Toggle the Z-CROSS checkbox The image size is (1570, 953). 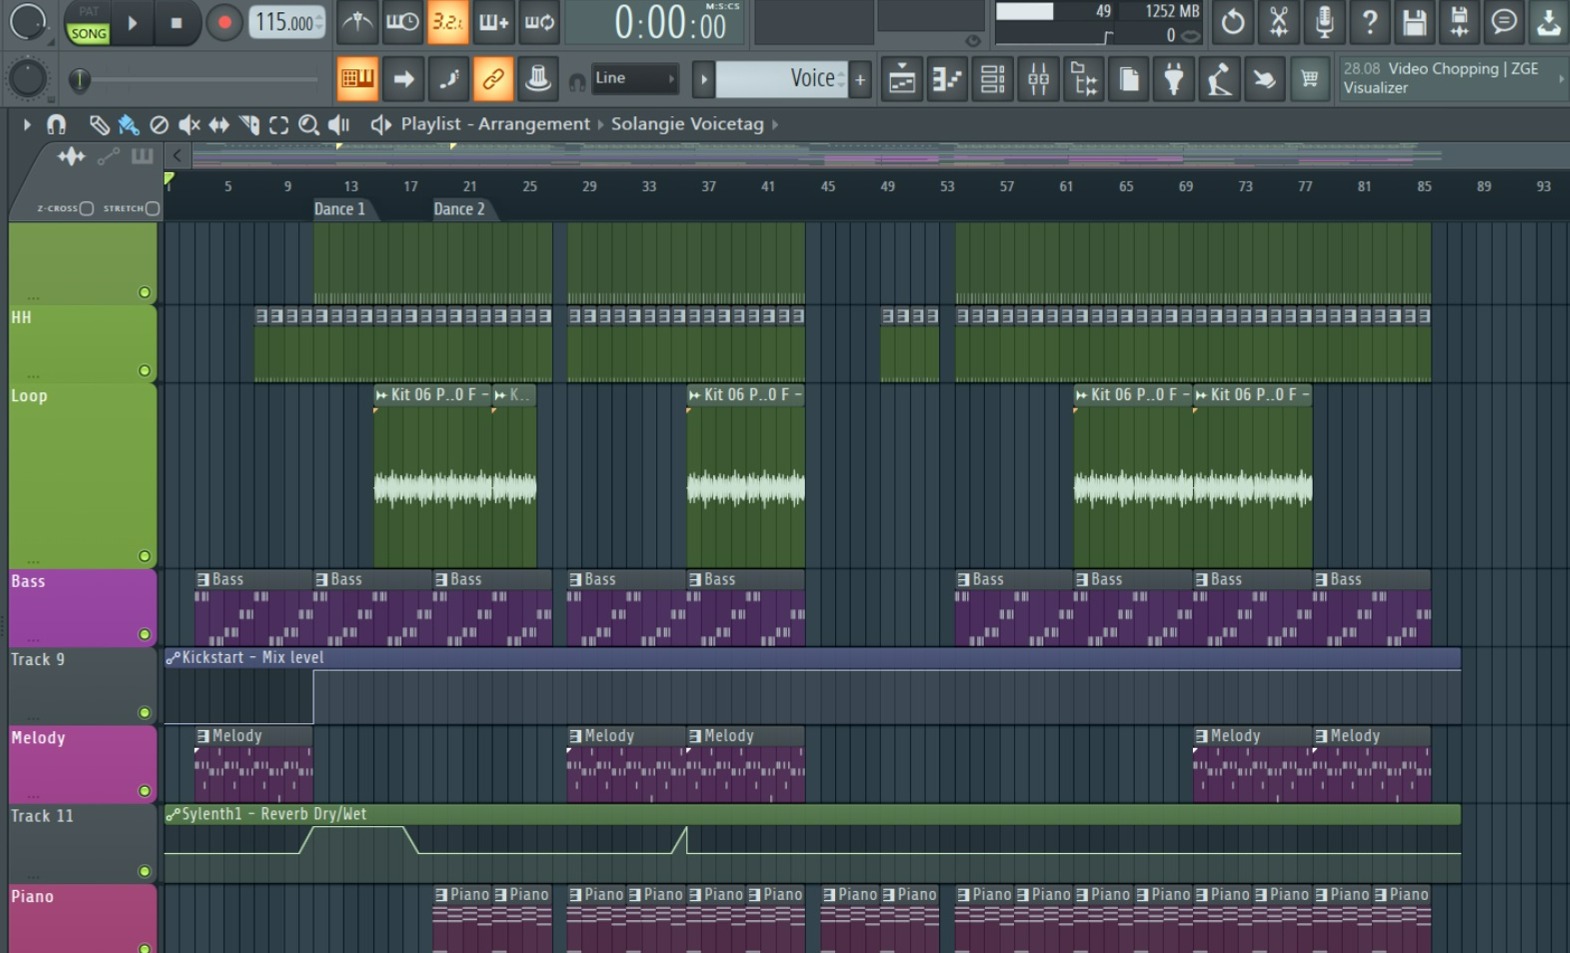pos(86,208)
